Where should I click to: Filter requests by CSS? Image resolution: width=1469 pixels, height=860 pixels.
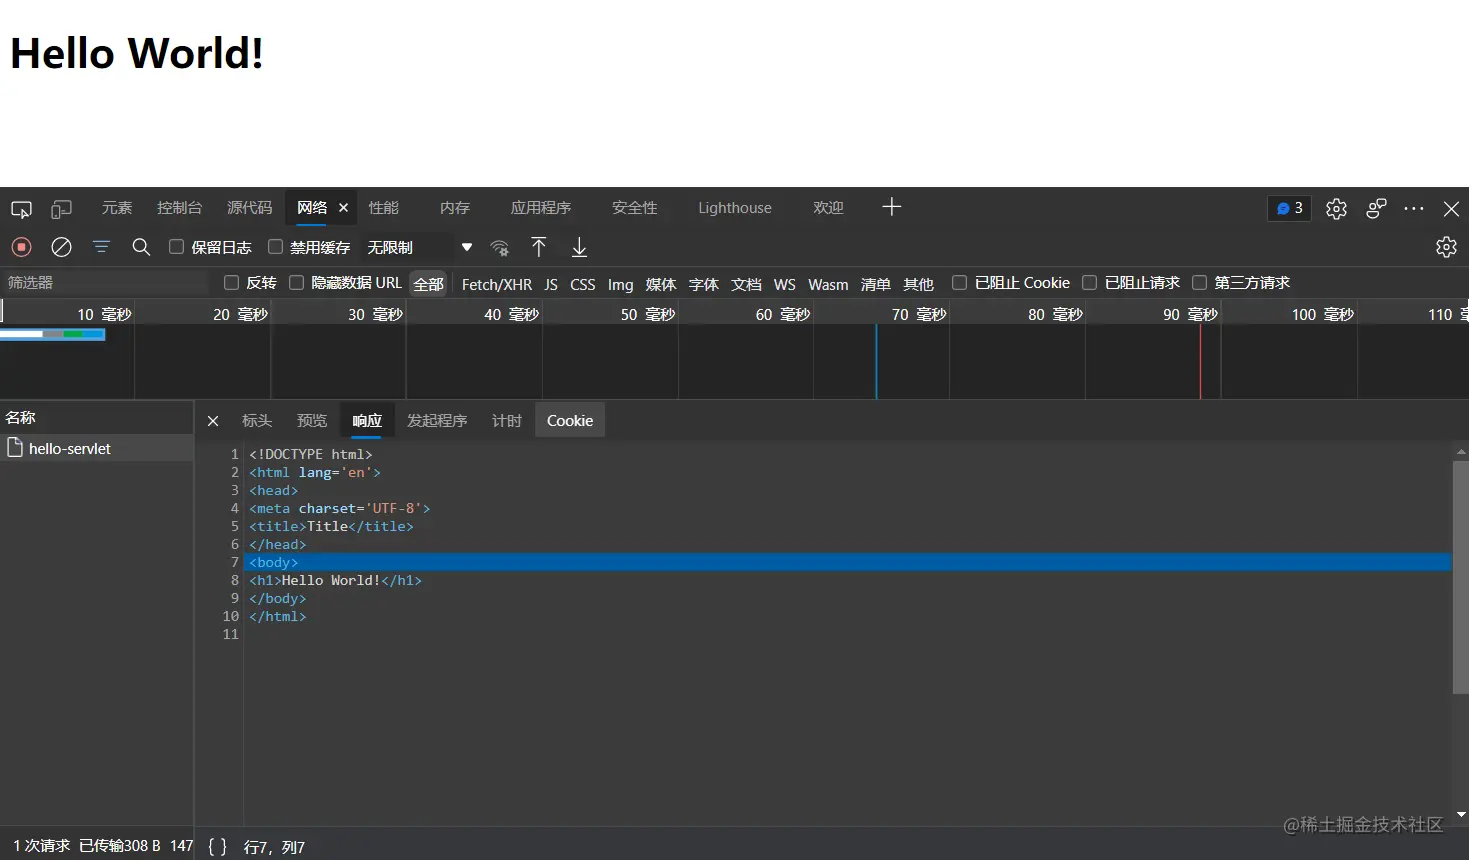(583, 284)
